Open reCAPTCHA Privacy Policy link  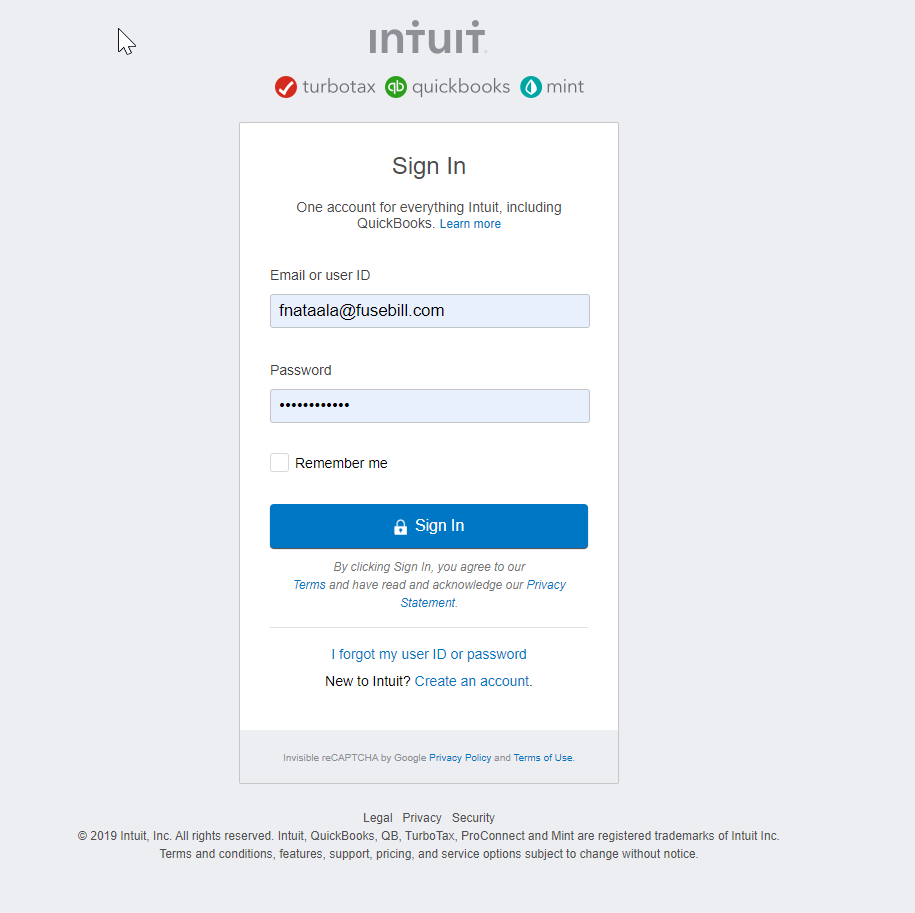tap(460, 757)
